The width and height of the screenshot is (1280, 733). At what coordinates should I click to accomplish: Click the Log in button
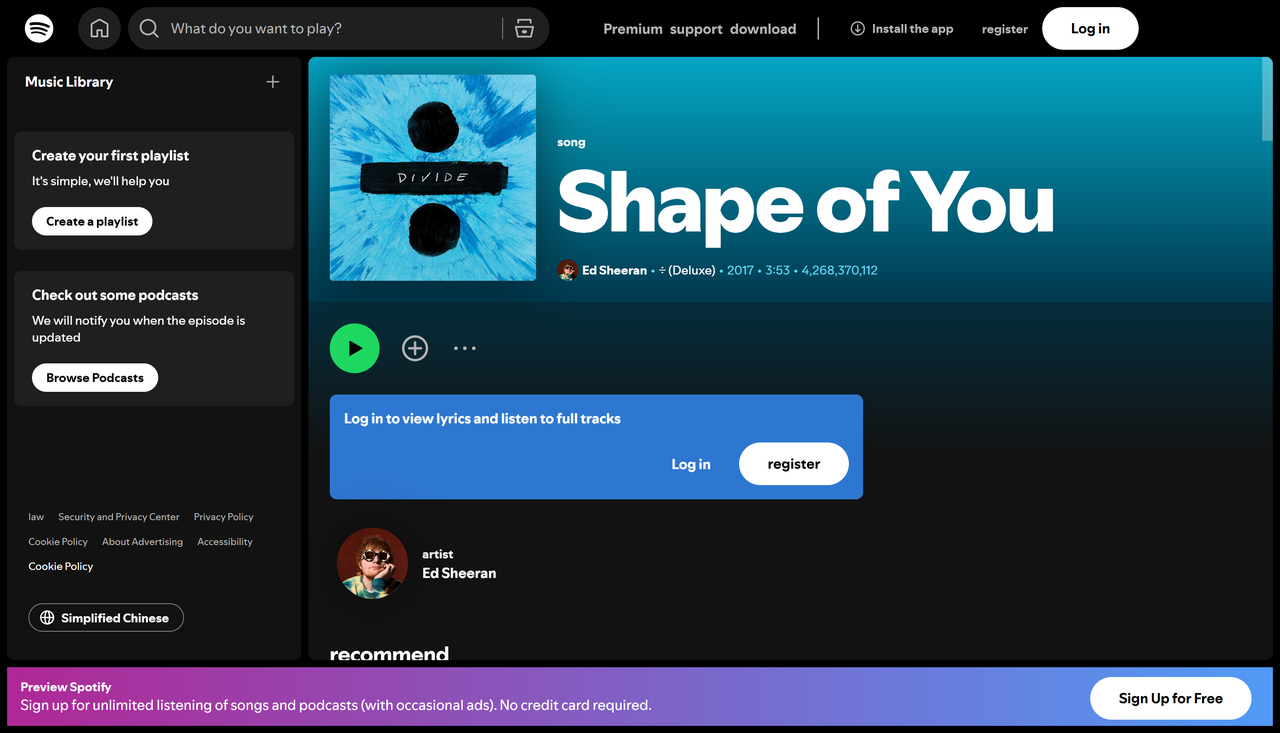1089,28
